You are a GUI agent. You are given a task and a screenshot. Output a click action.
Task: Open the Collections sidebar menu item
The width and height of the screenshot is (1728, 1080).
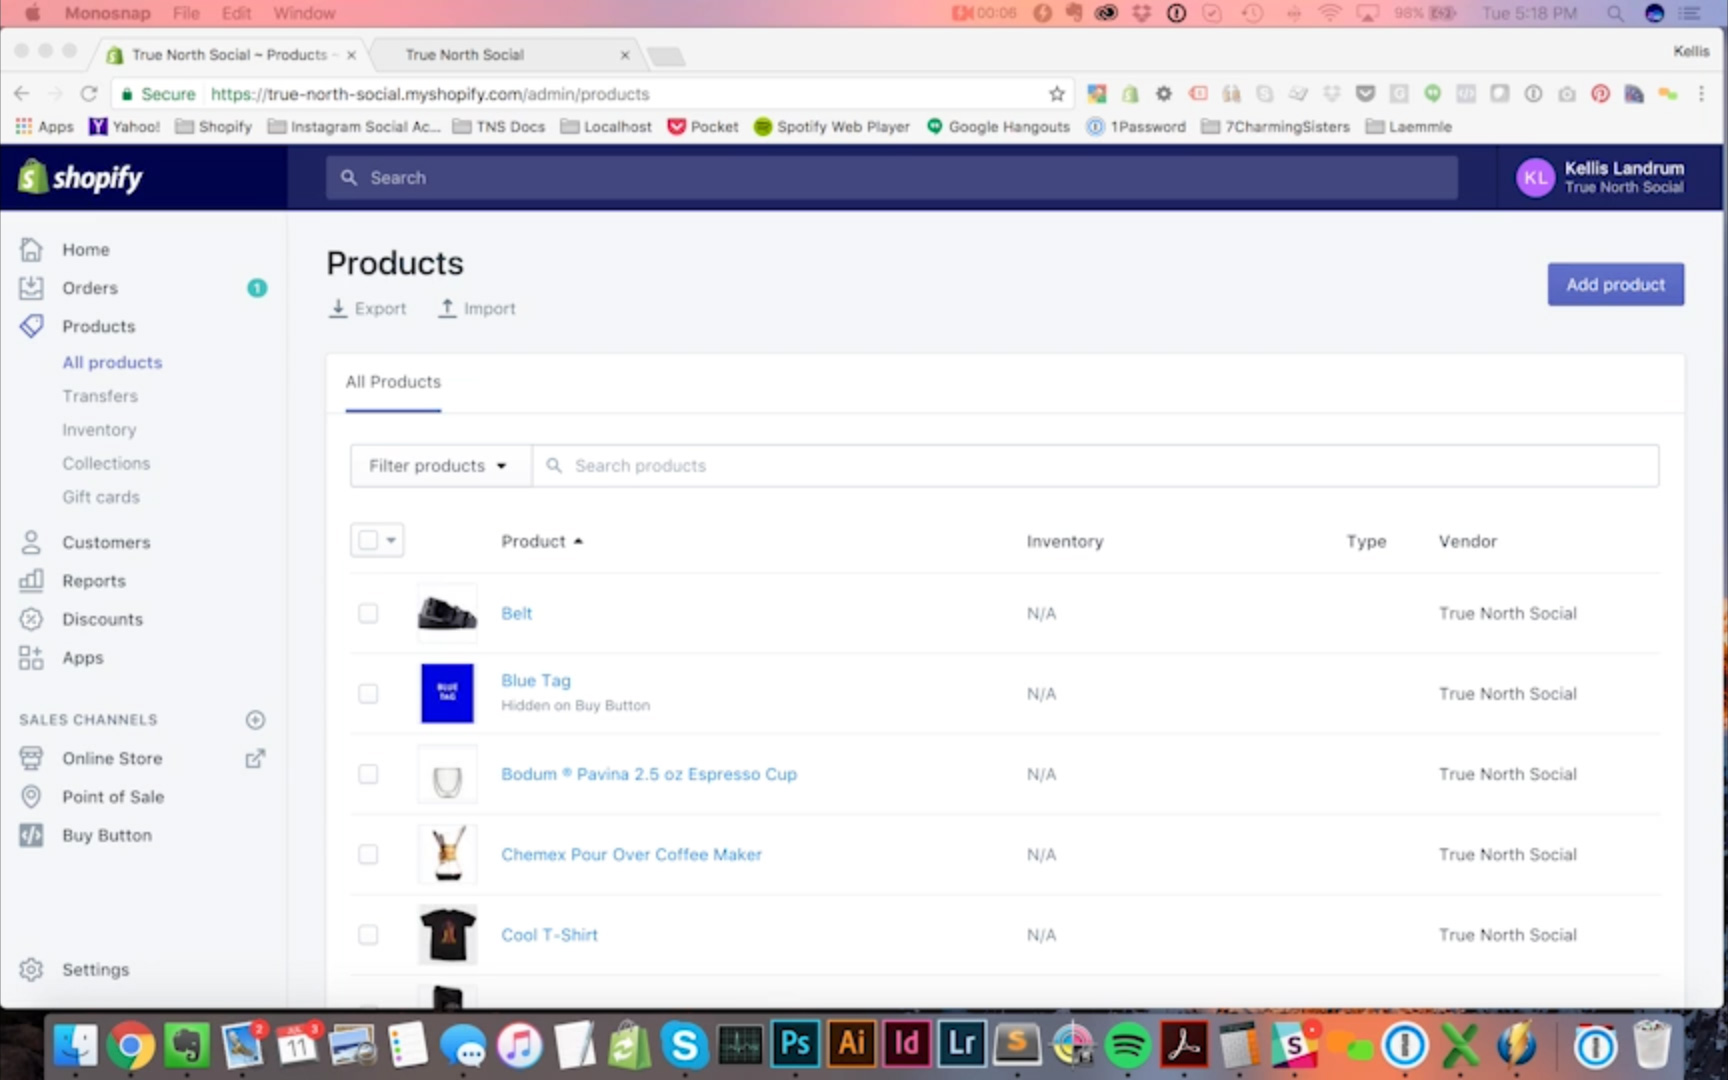click(106, 464)
